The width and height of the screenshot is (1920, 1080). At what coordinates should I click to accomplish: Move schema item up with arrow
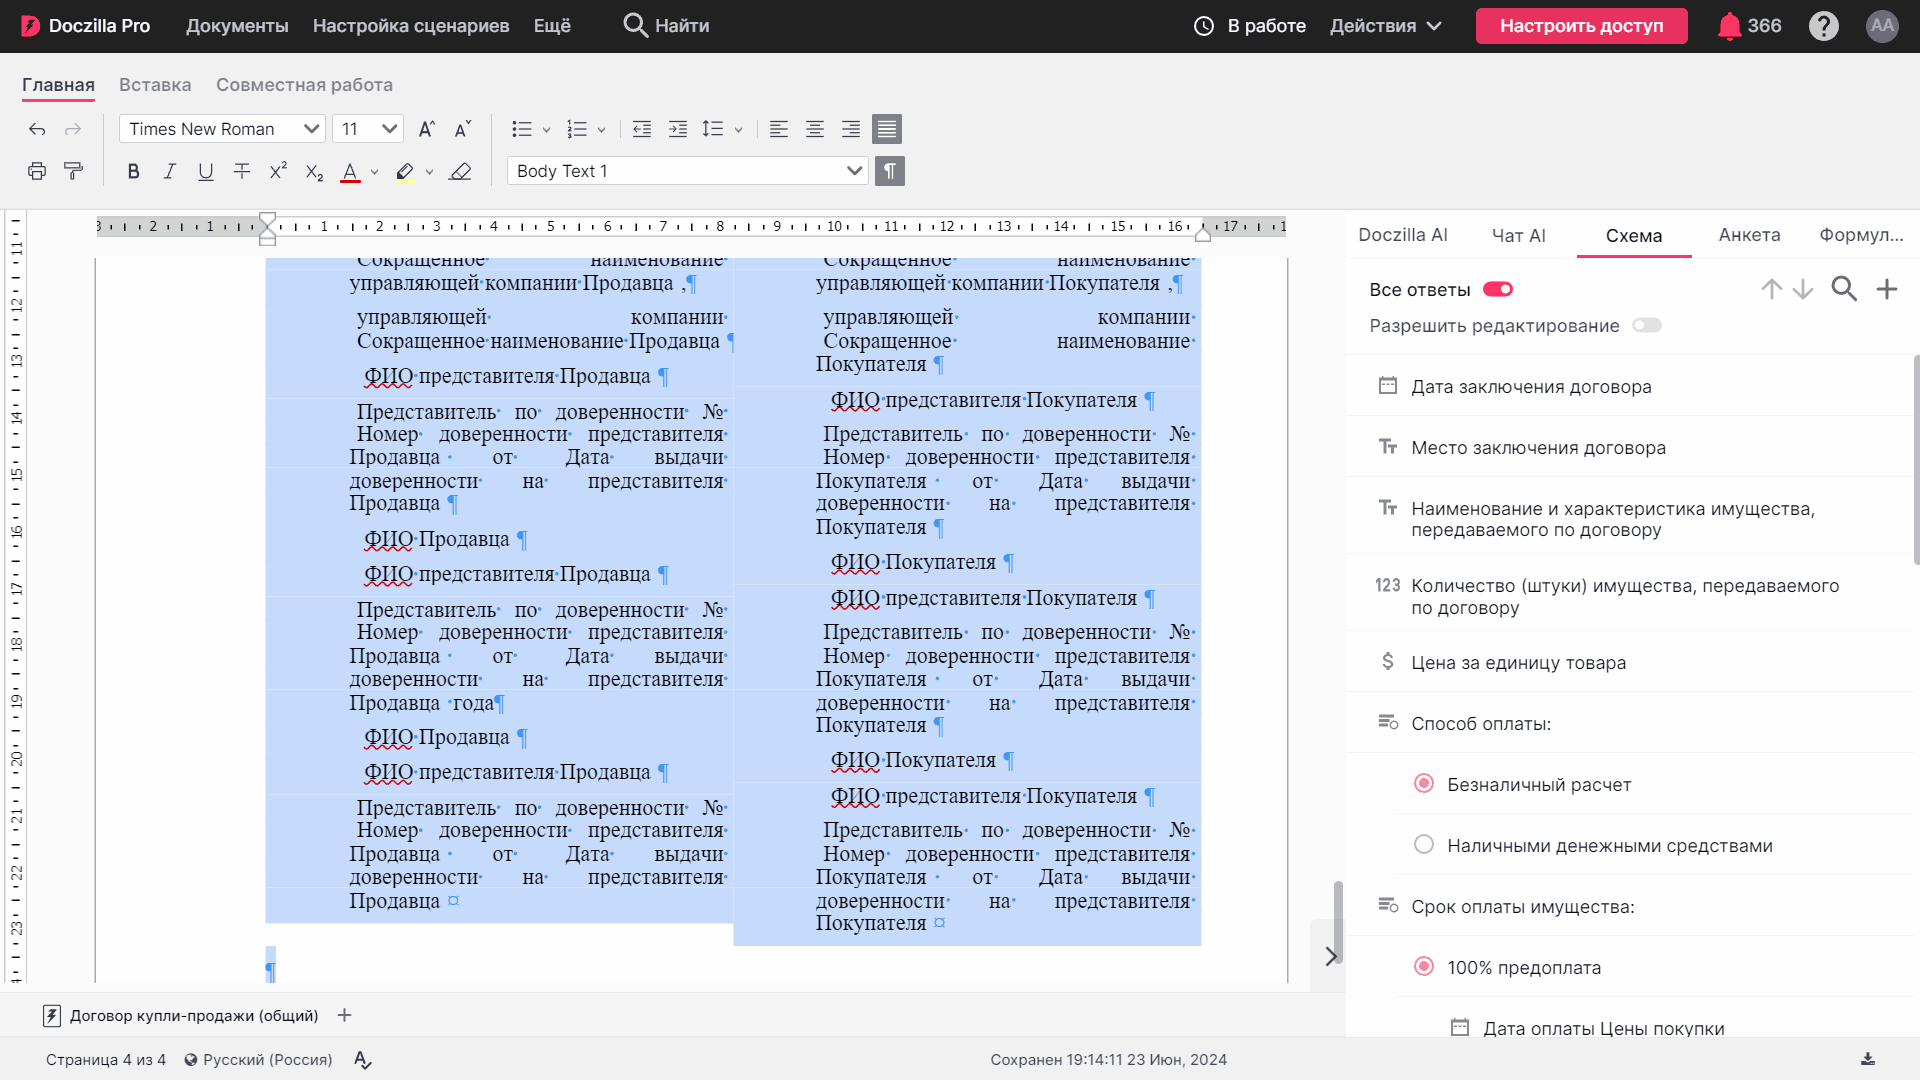(x=1772, y=289)
